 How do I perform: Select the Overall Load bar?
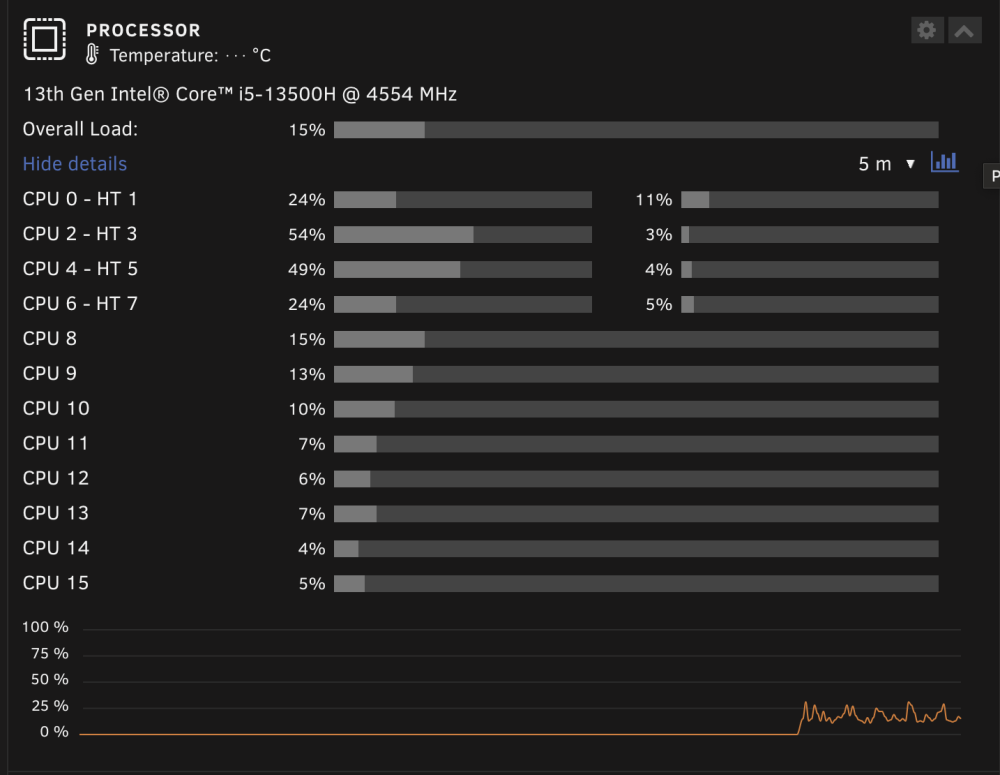click(636, 129)
